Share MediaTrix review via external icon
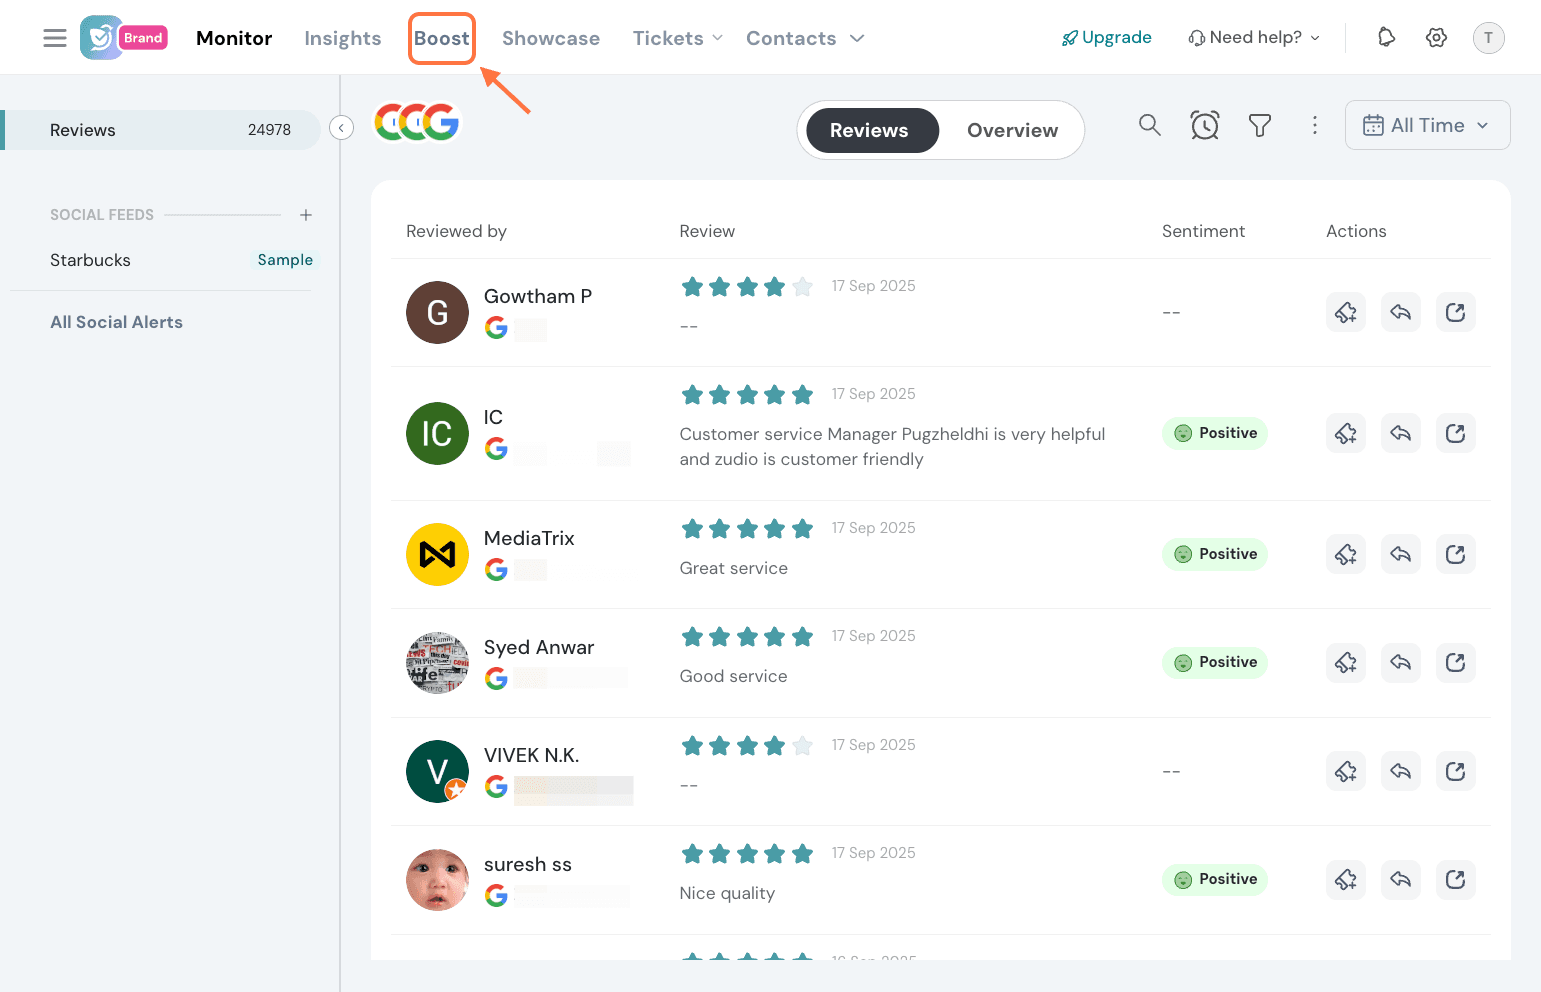Image resolution: width=1541 pixels, height=992 pixels. click(1456, 554)
